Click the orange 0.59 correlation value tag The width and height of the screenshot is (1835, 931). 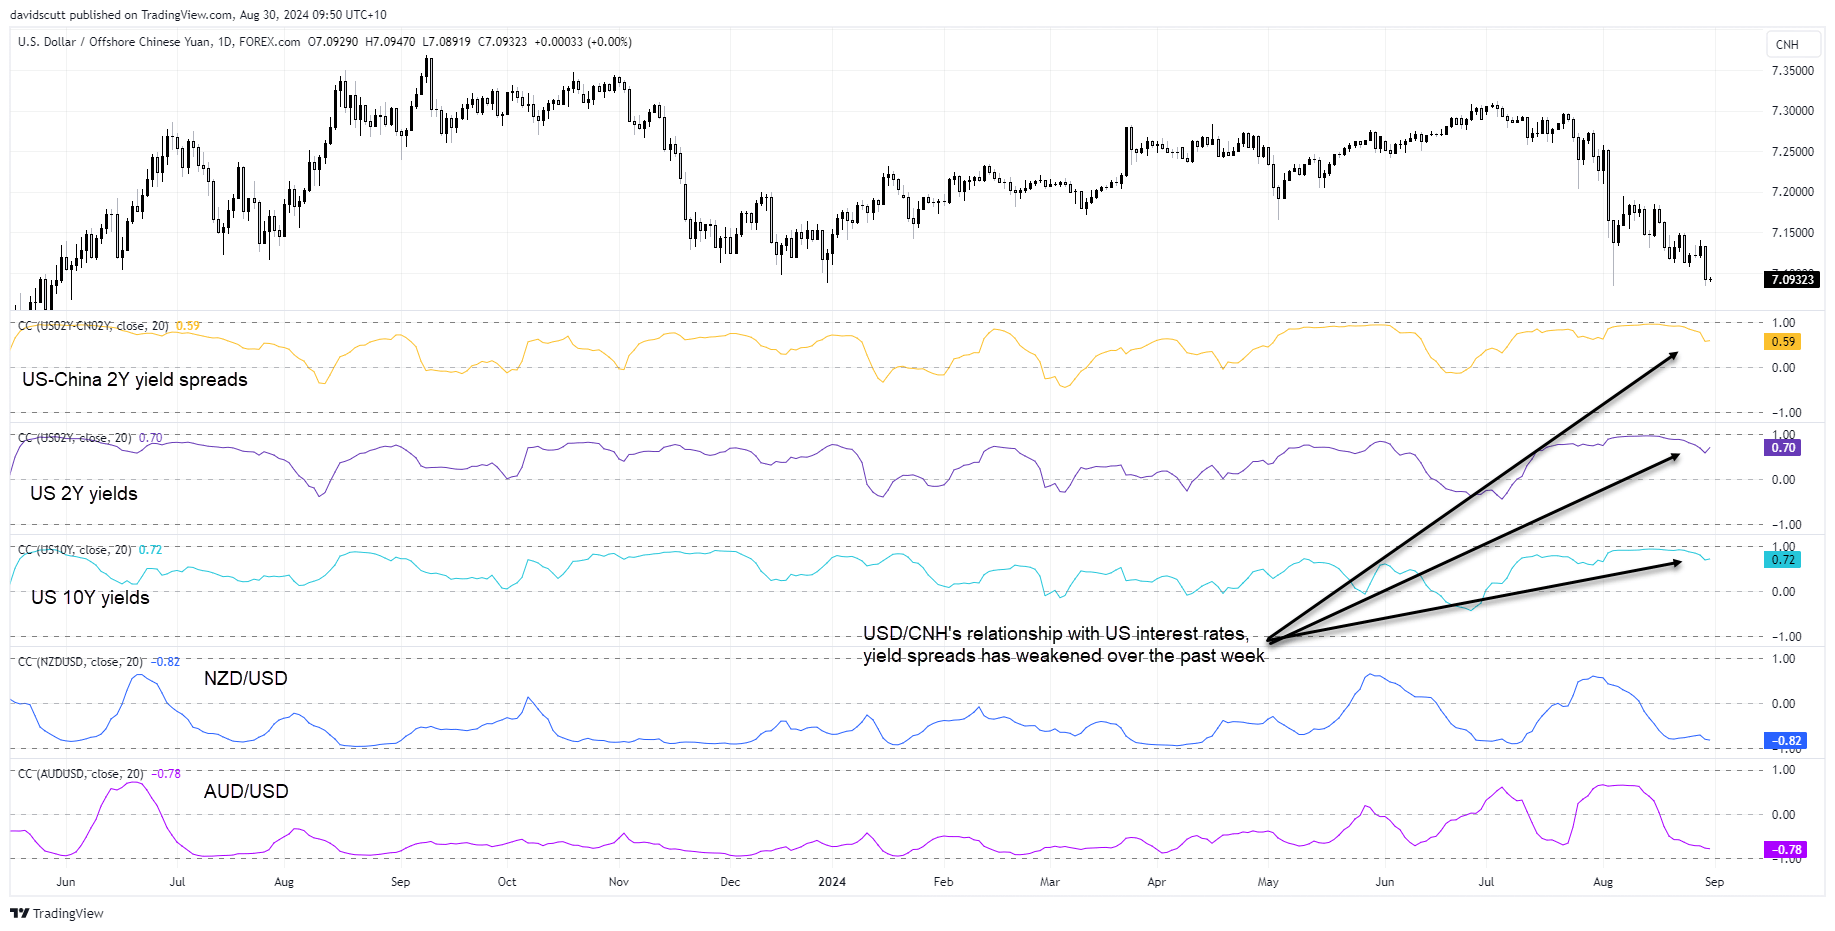[1783, 341]
